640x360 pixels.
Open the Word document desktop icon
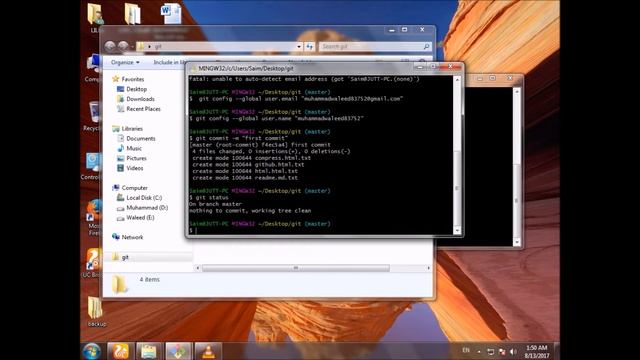171,13
